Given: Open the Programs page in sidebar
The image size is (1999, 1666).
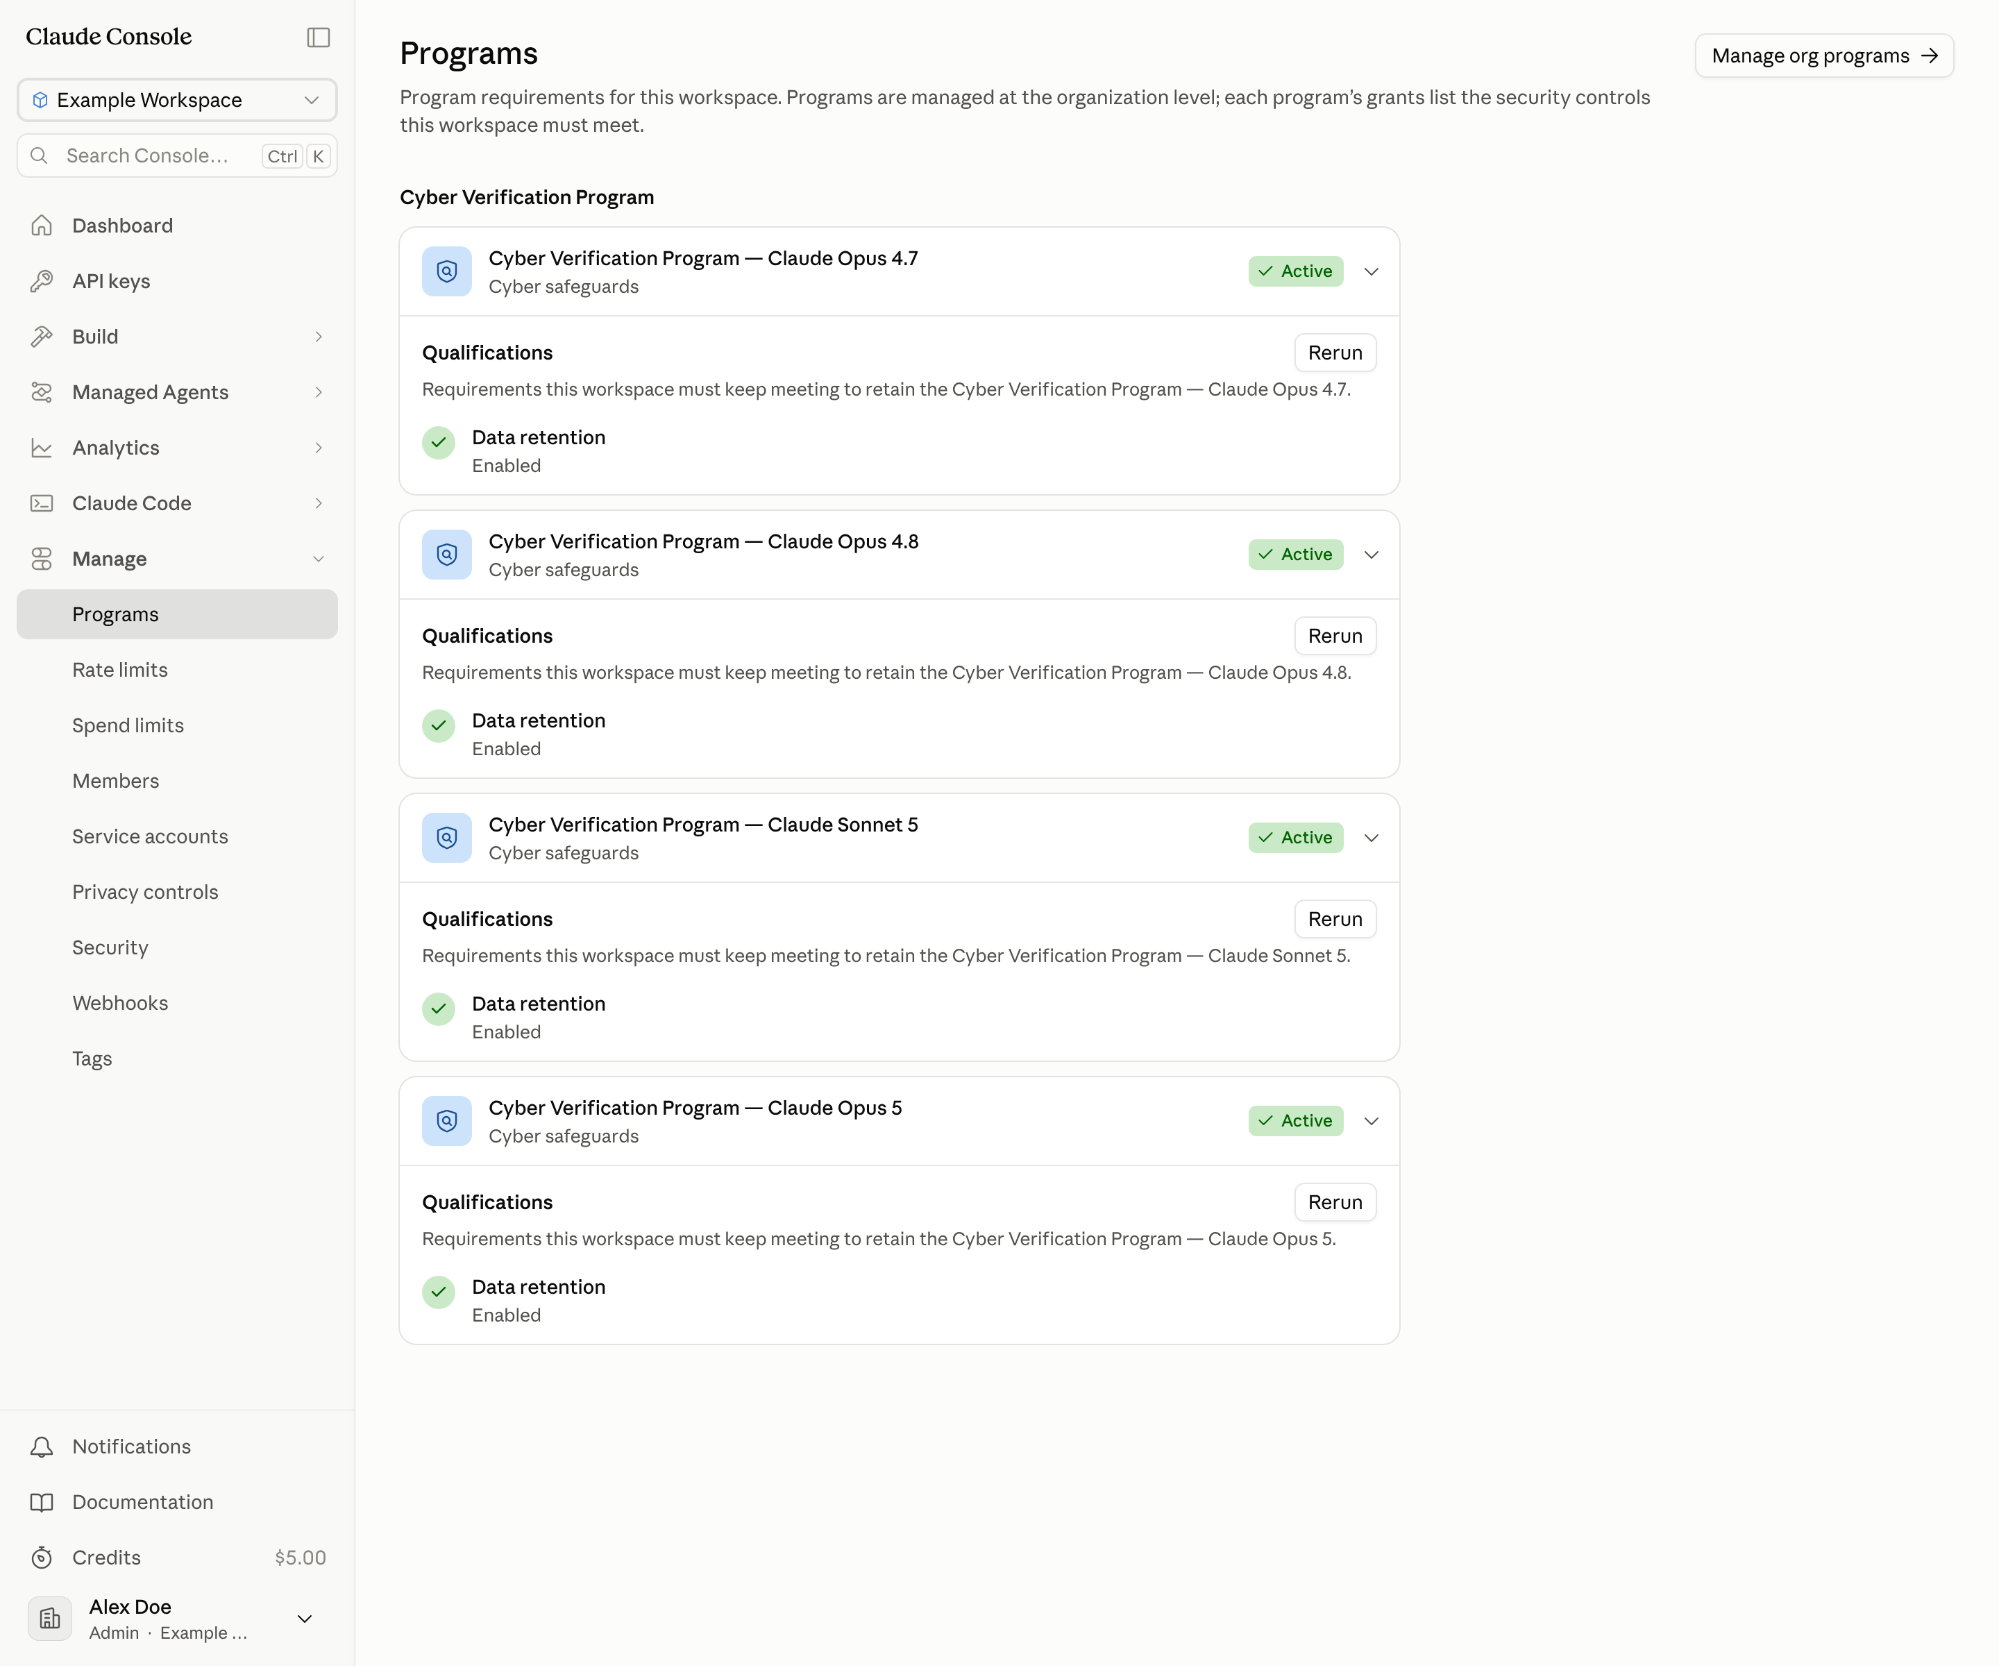Looking at the screenshot, I should coord(177,614).
